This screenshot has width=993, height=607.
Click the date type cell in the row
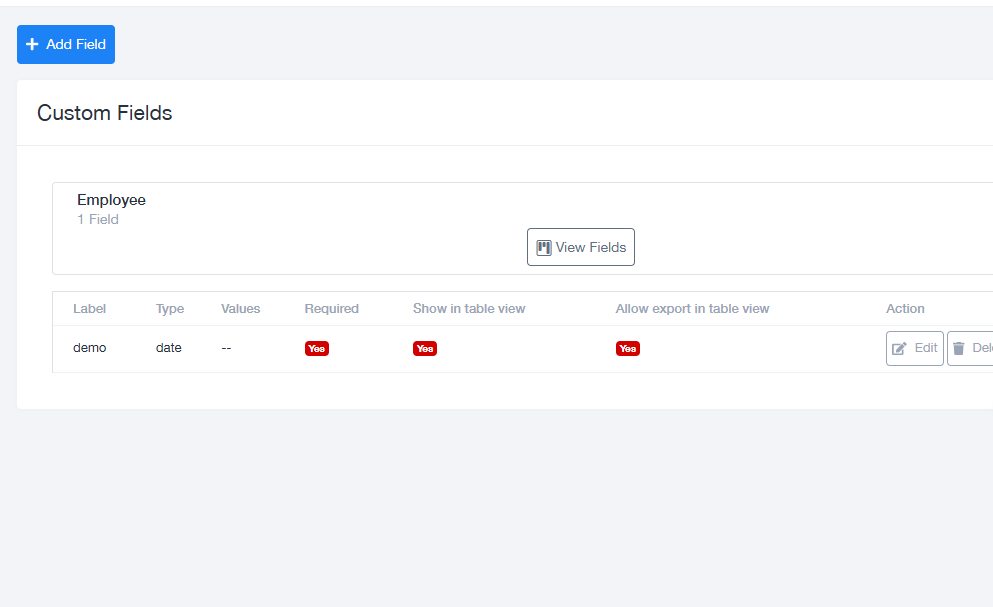pos(169,348)
